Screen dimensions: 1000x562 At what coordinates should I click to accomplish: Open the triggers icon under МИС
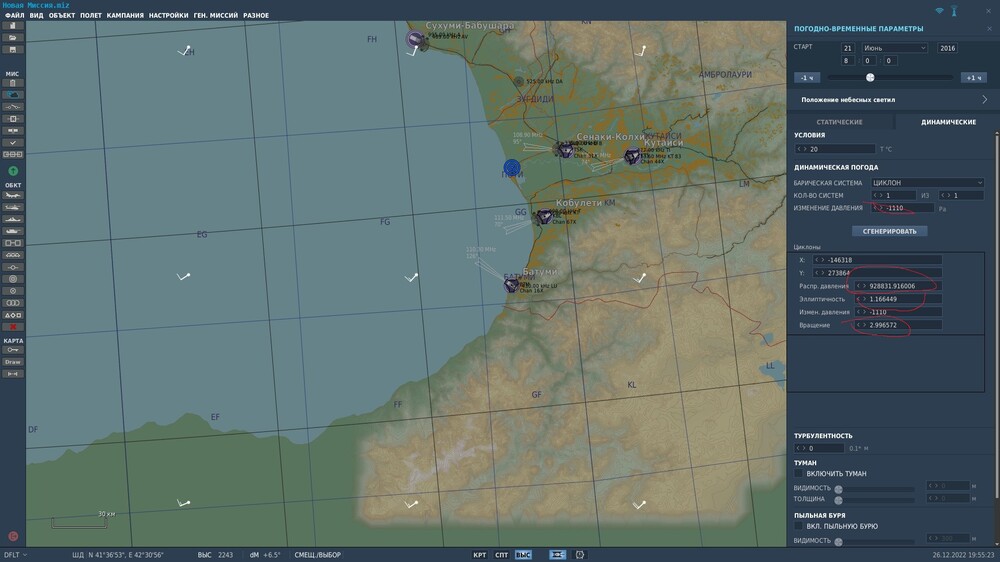pyautogui.click(x=13, y=107)
